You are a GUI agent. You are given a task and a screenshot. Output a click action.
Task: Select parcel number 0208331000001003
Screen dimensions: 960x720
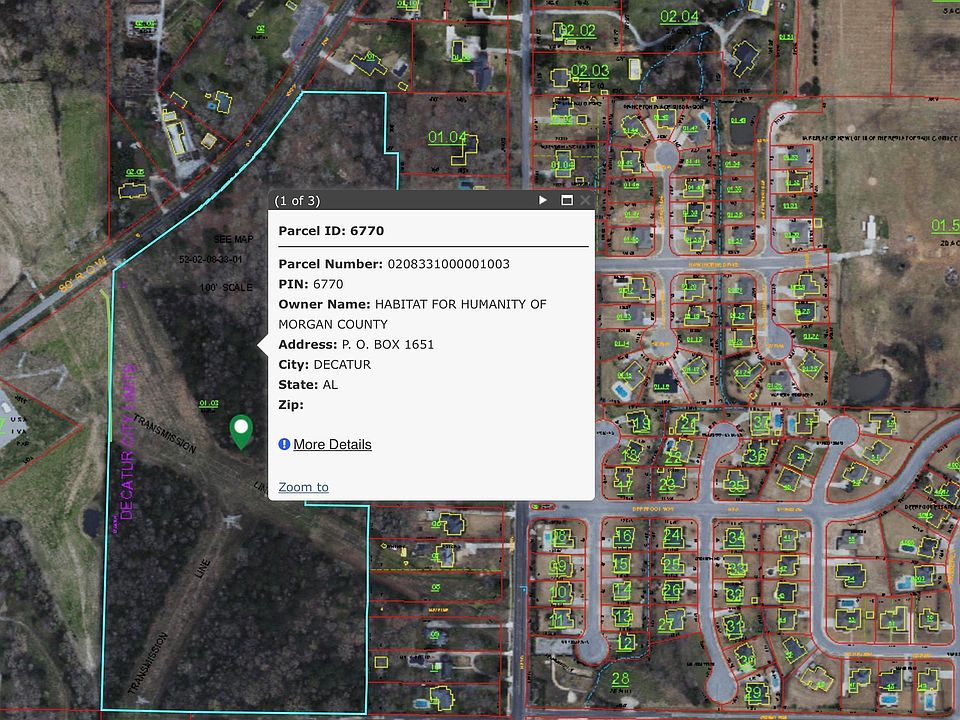click(449, 264)
